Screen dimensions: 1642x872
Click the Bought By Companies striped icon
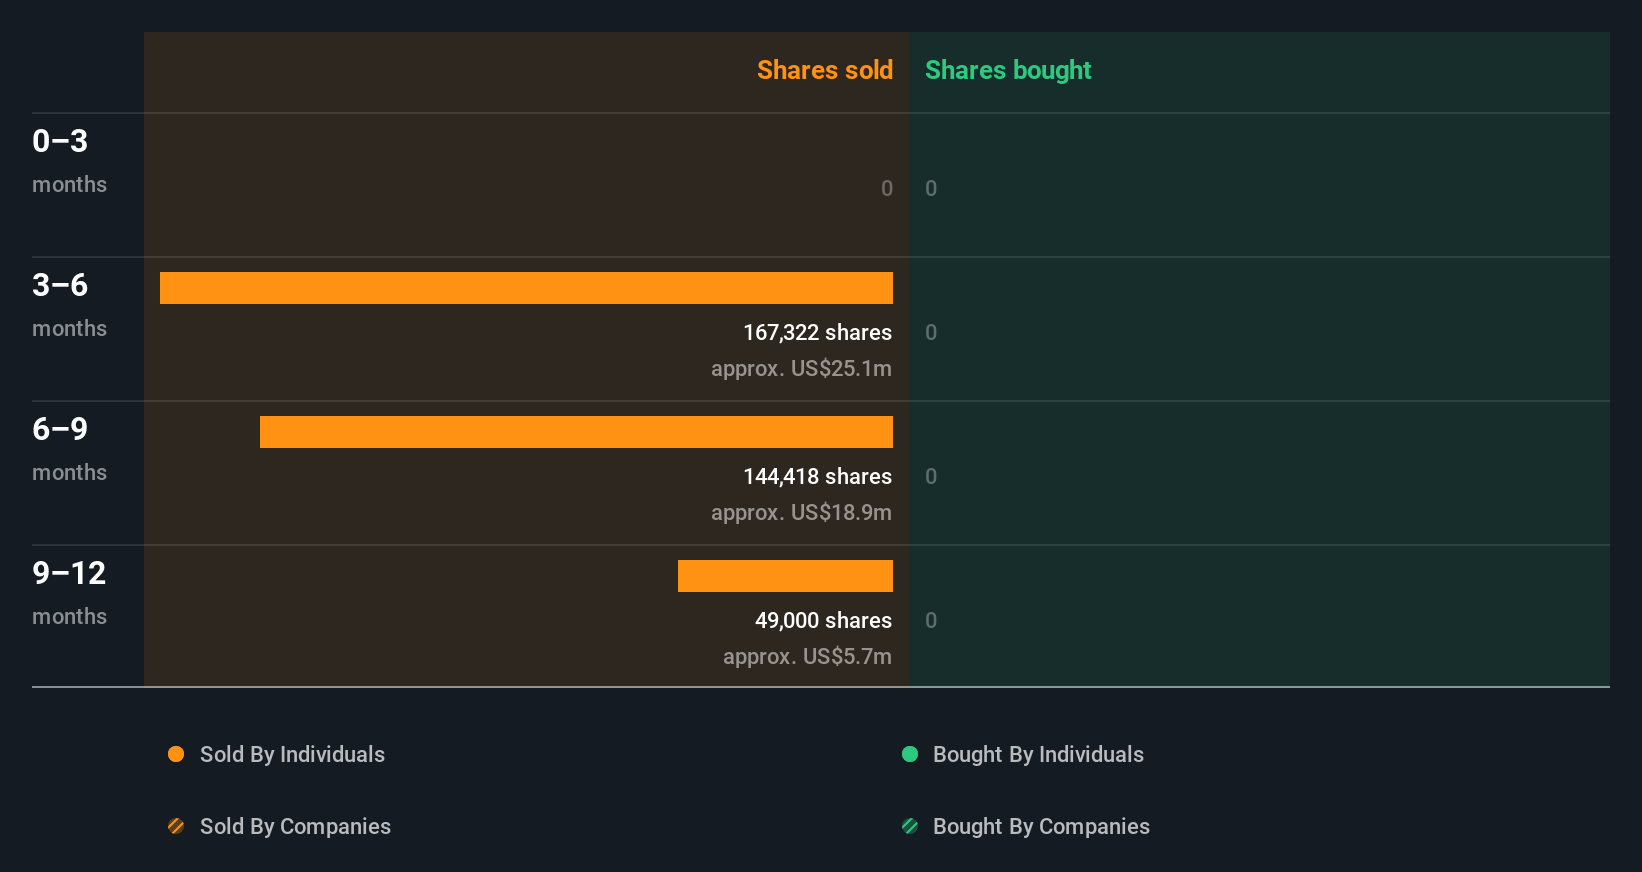pyautogui.click(x=910, y=826)
